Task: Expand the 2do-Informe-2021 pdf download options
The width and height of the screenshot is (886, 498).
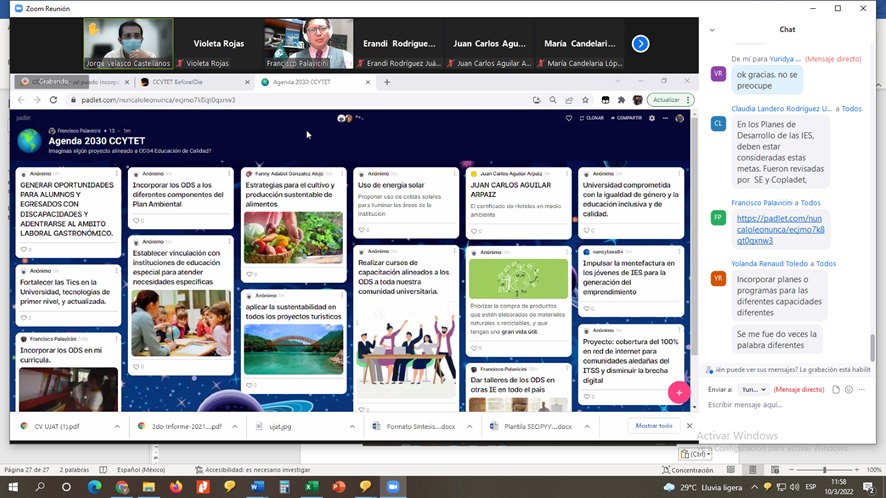Action: [x=234, y=427]
